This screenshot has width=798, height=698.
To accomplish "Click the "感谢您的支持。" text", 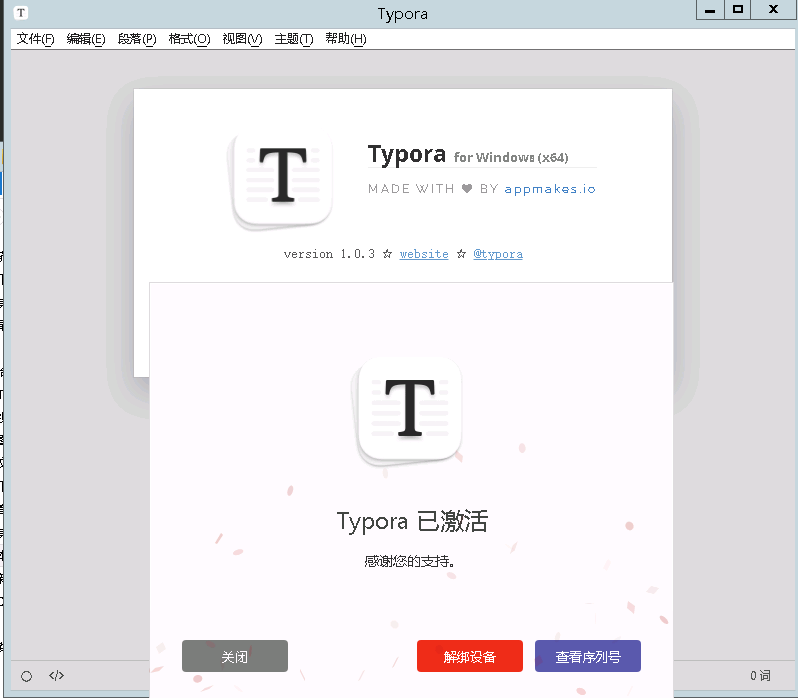I will coord(409,561).
